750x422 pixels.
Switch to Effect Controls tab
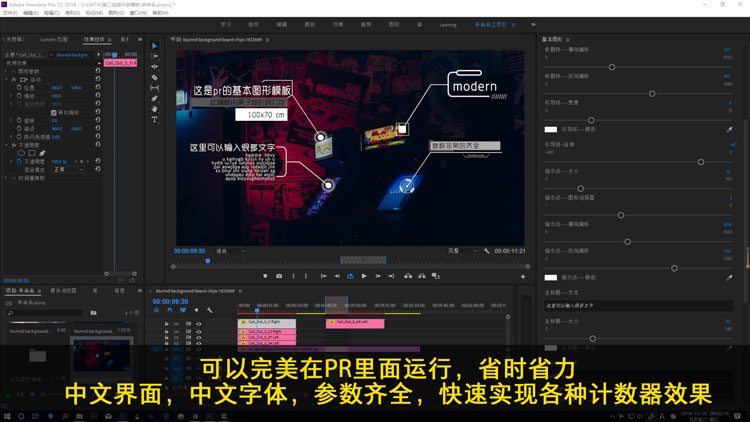click(94, 39)
